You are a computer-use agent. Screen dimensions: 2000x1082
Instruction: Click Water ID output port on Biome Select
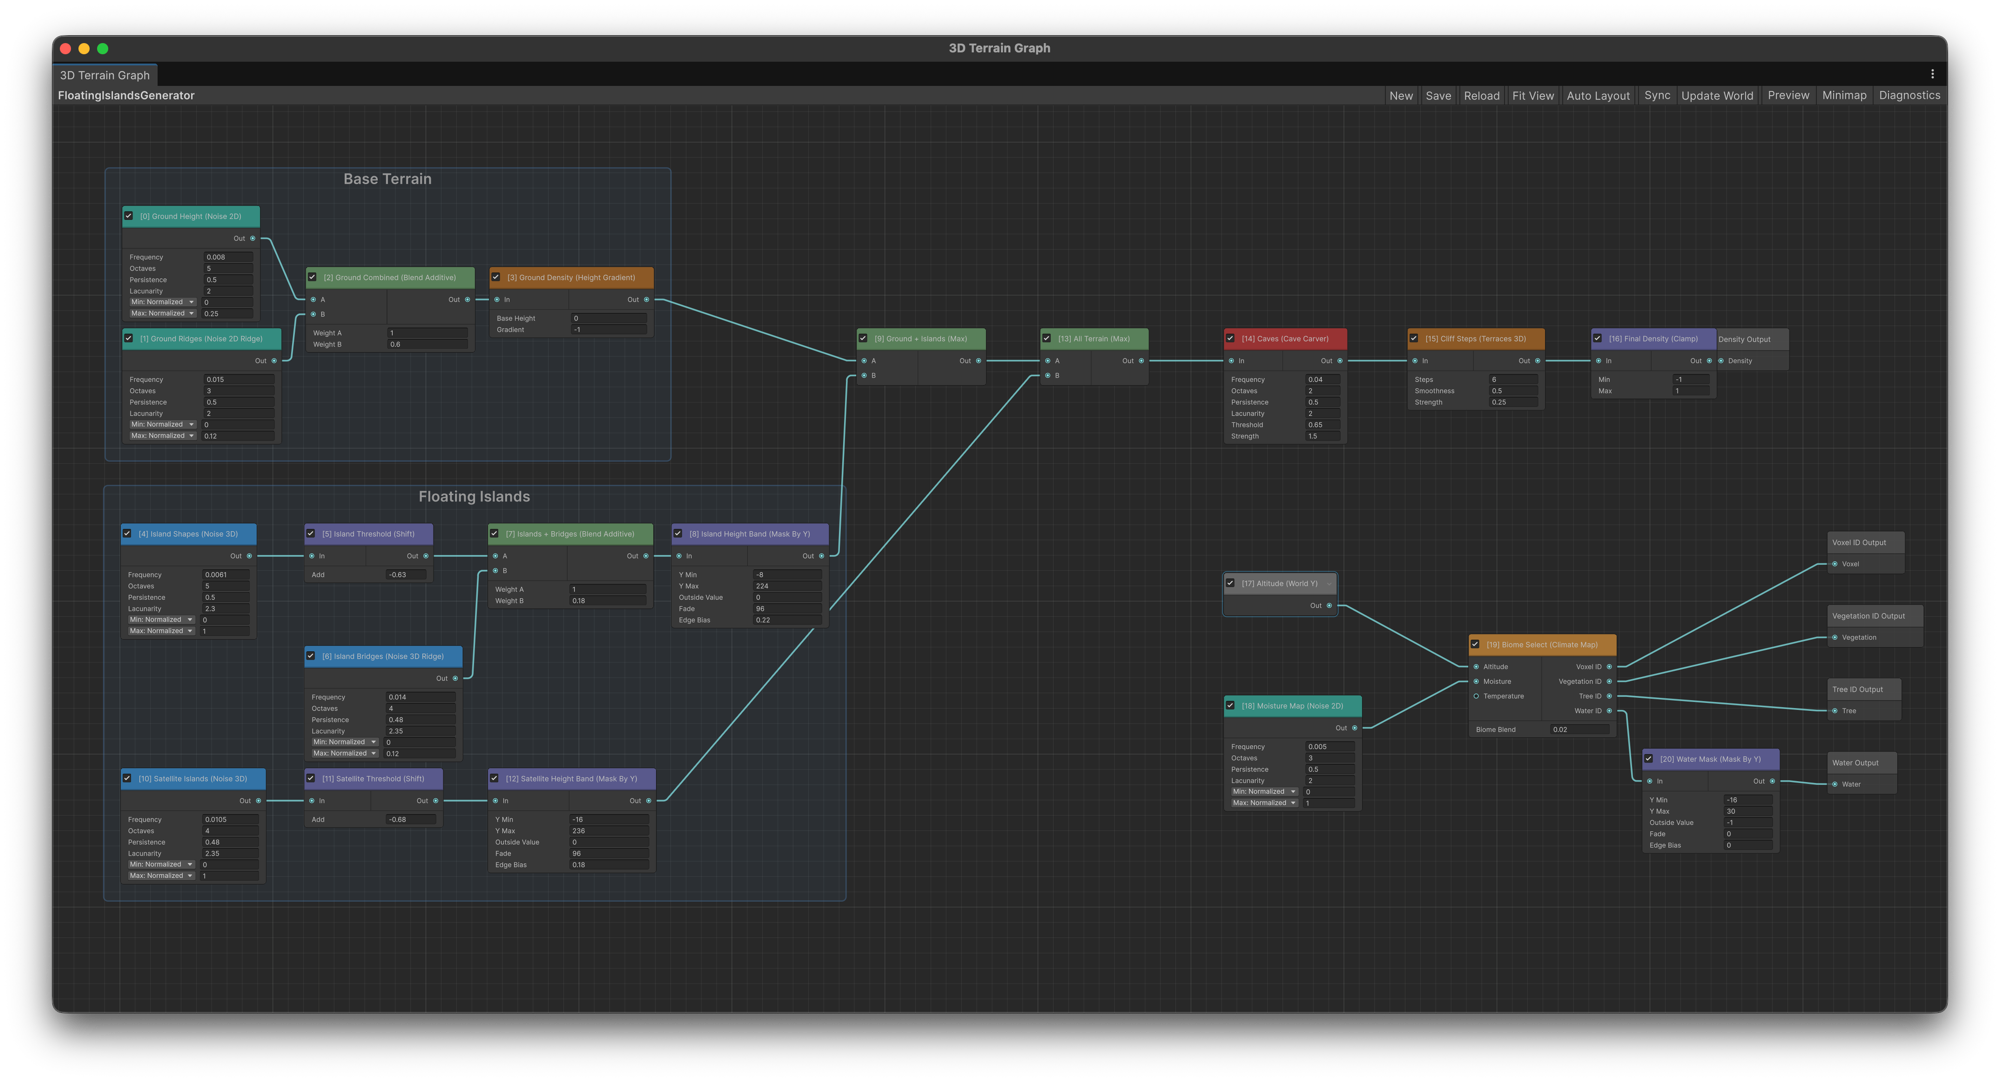point(1609,711)
